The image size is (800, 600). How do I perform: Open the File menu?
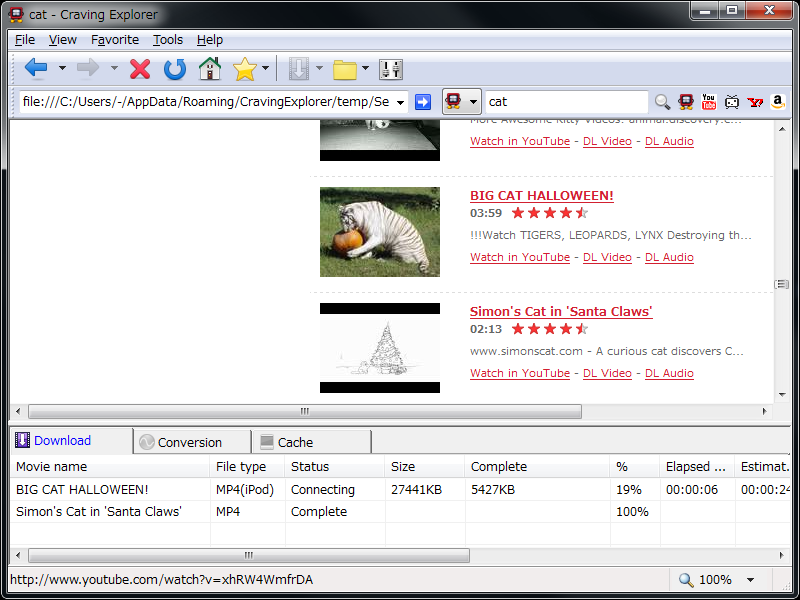pos(24,40)
